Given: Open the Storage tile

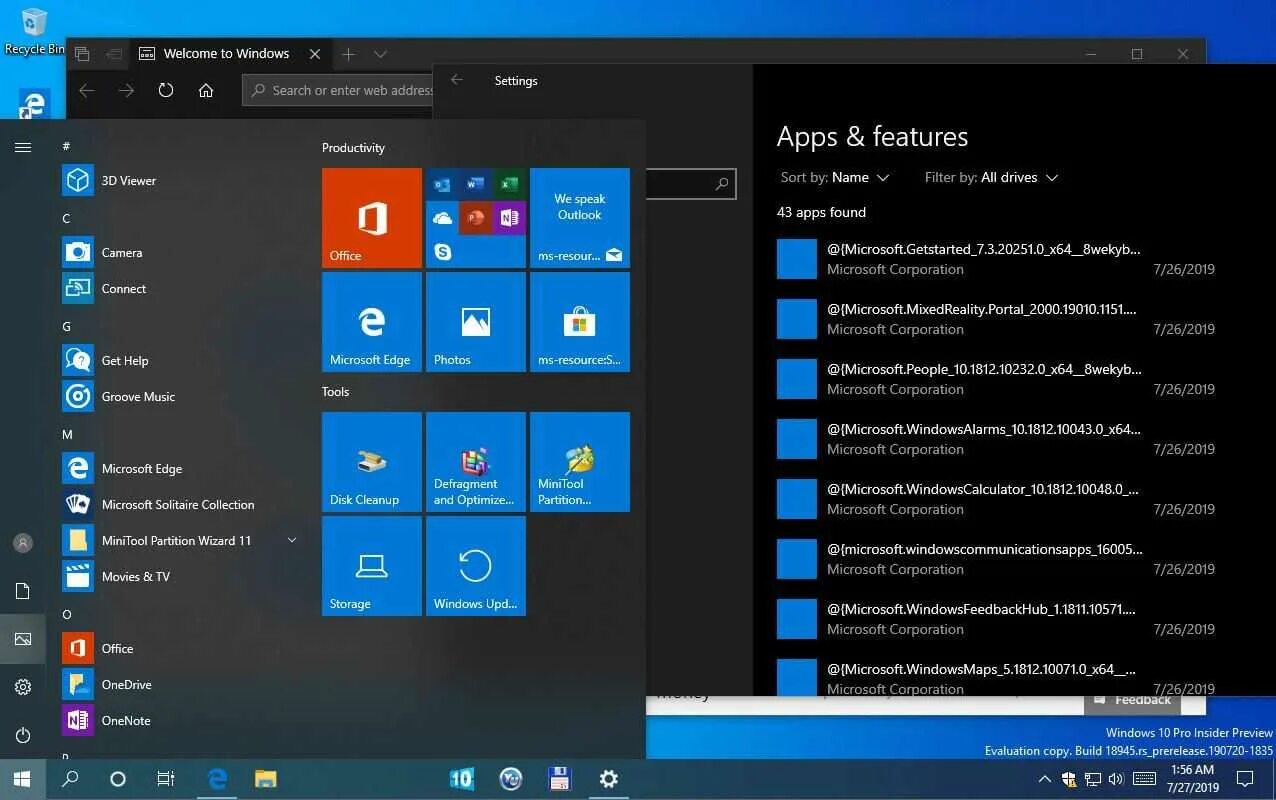Looking at the screenshot, I should pos(372,566).
